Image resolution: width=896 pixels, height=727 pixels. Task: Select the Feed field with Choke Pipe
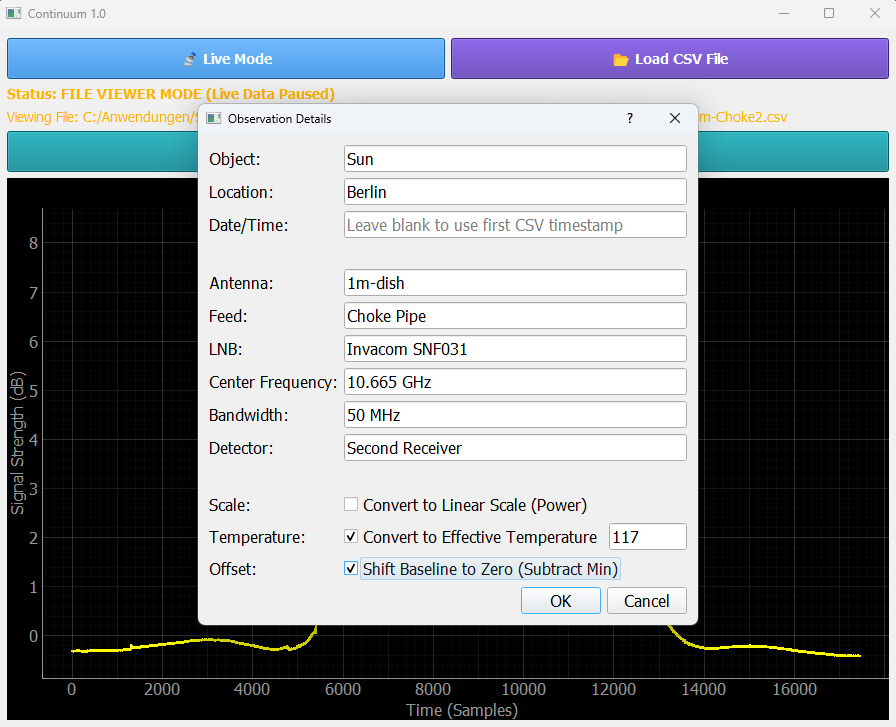click(515, 316)
